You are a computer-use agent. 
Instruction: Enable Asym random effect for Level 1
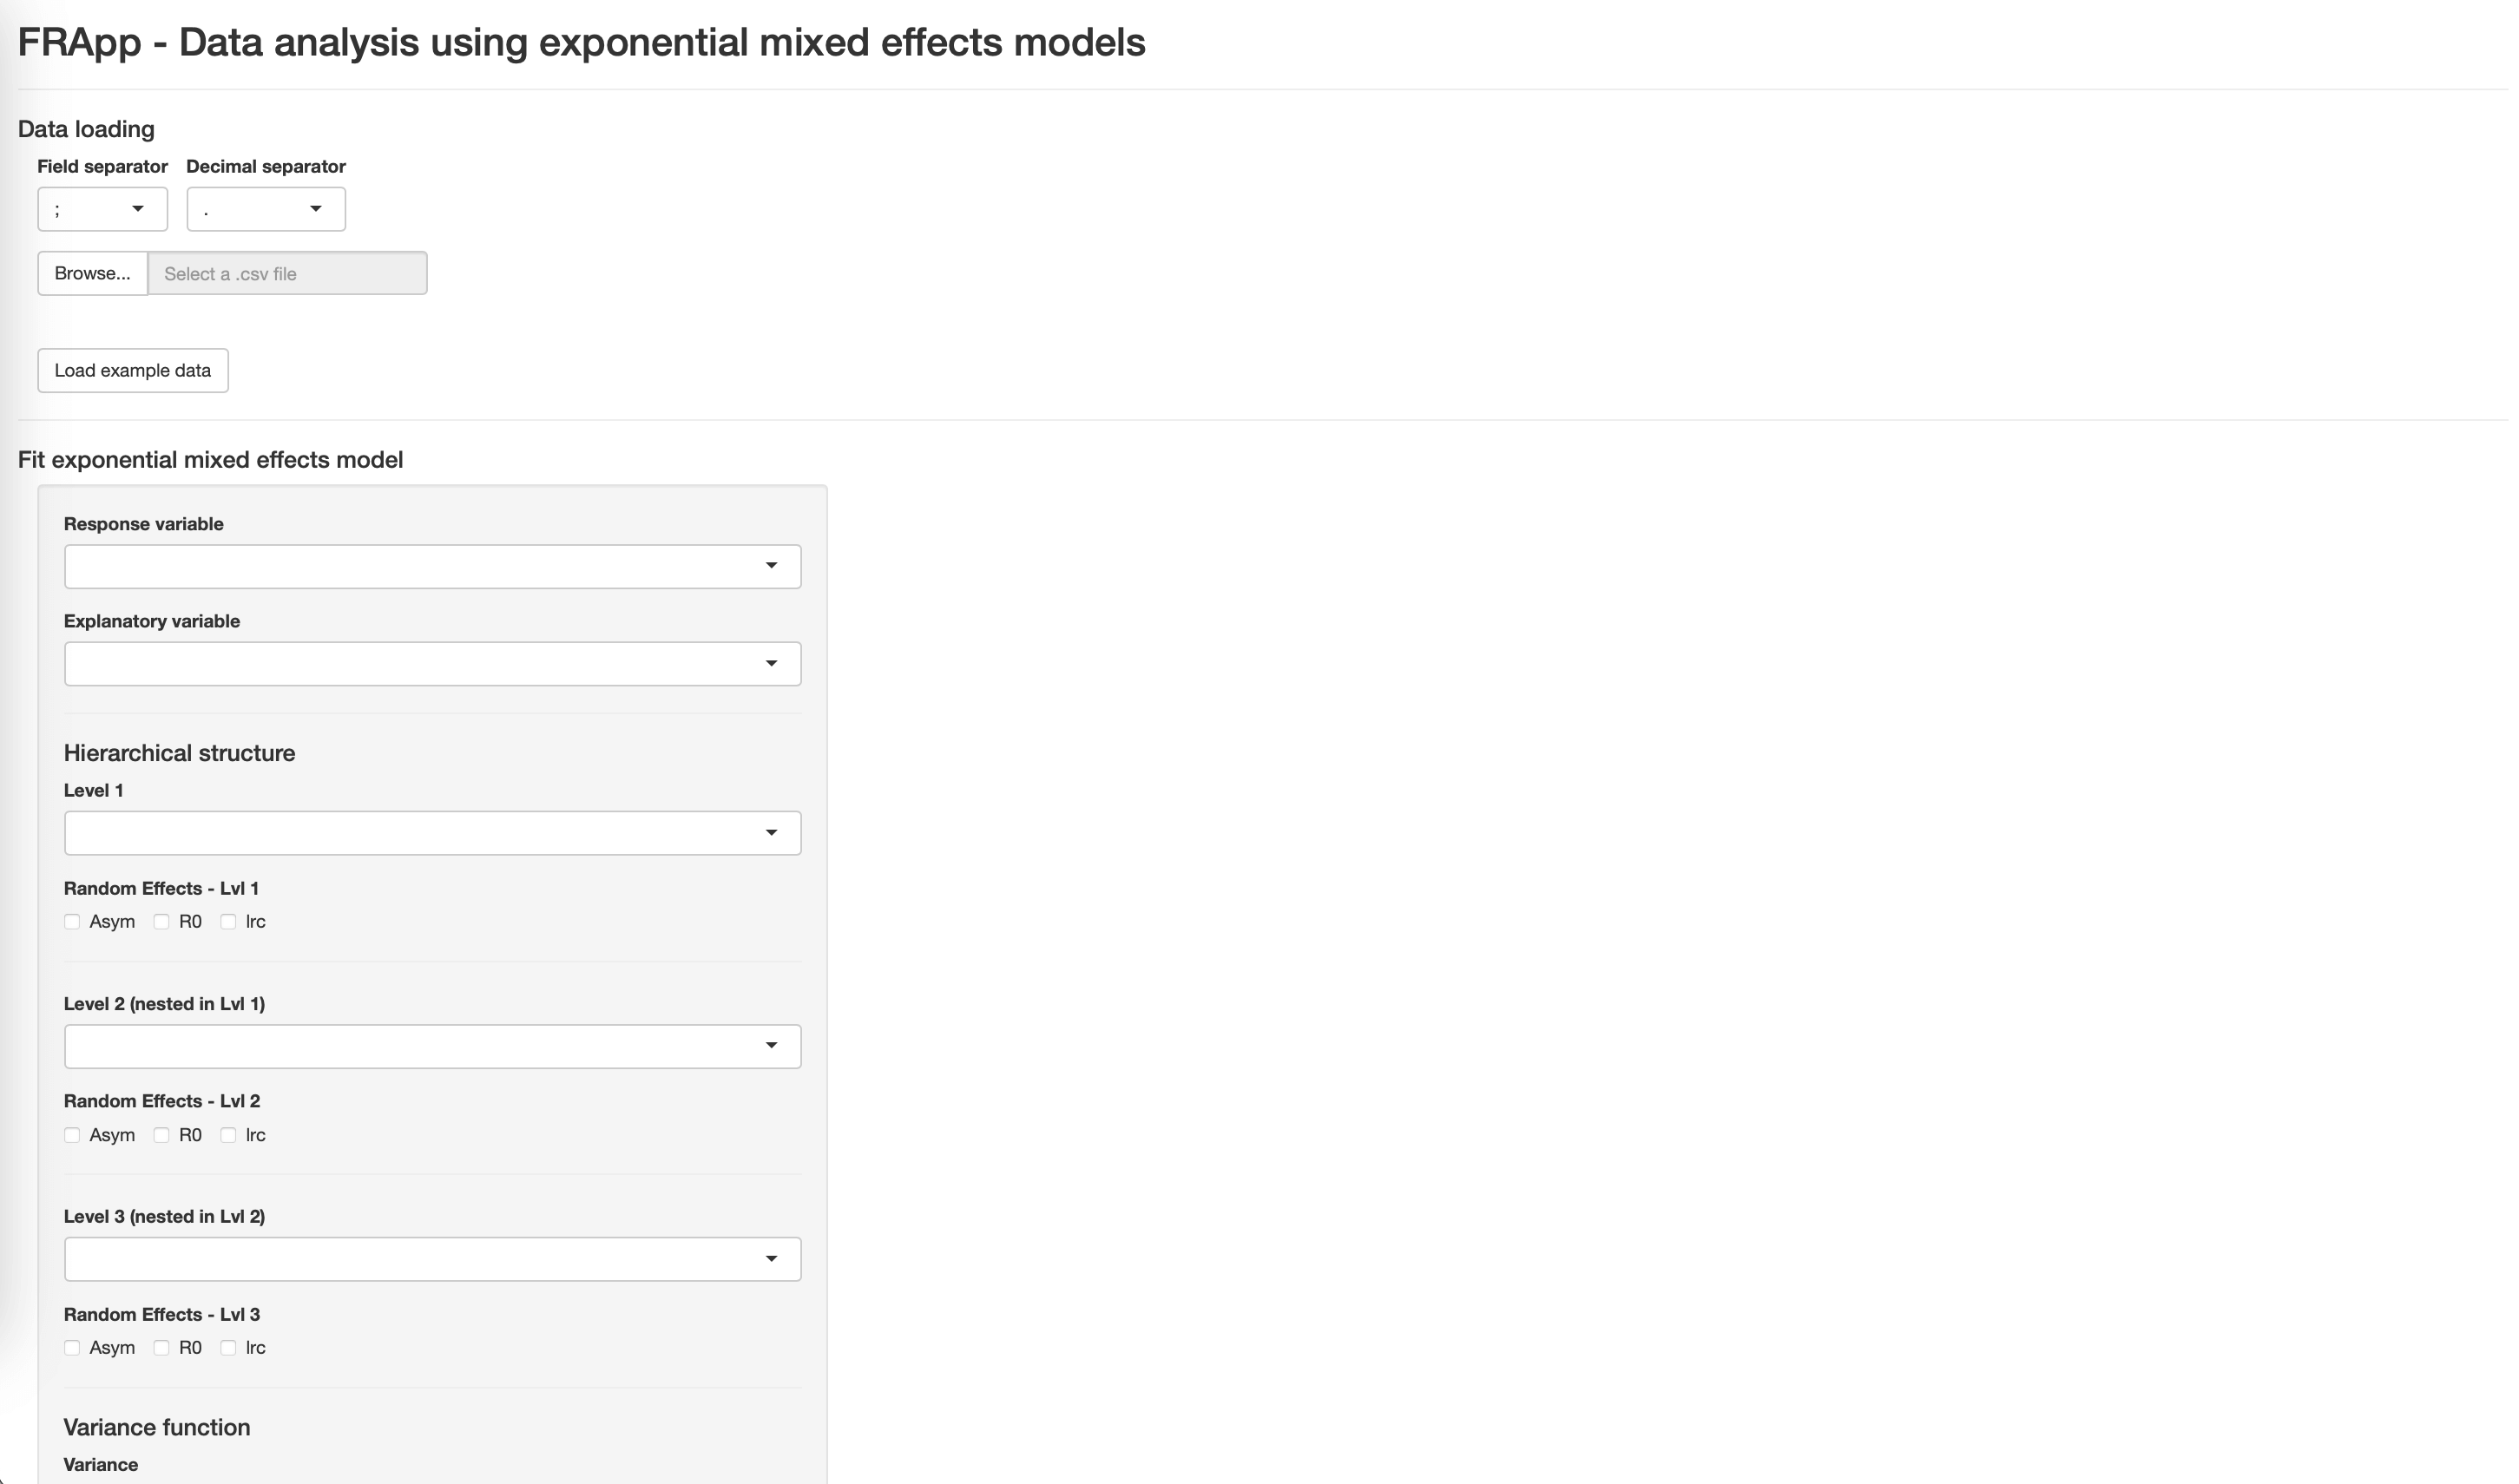72,921
